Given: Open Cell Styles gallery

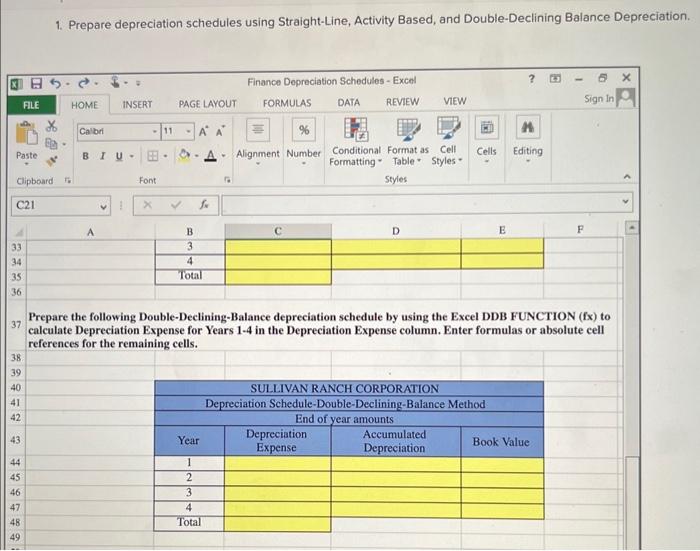Looking at the screenshot, I should click(447, 142).
